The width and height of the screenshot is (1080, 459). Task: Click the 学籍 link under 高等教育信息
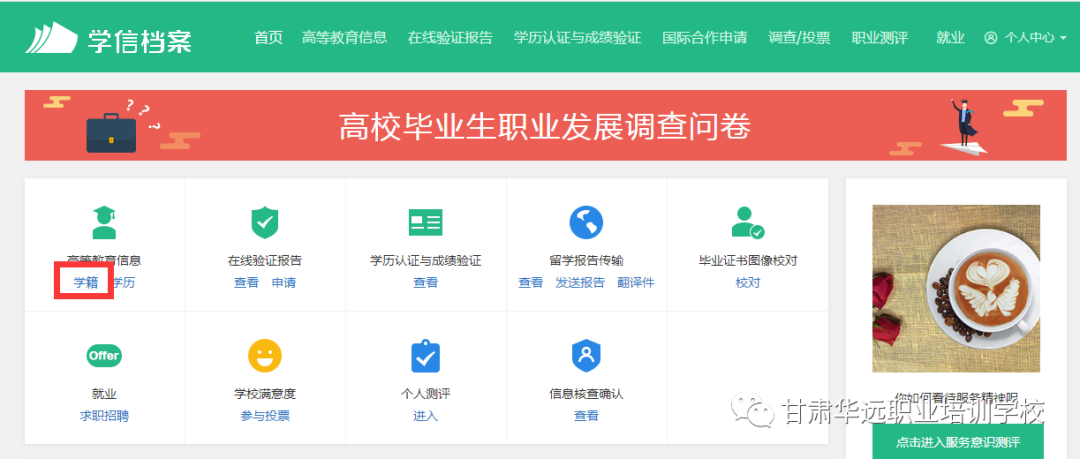(x=86, y=283)
